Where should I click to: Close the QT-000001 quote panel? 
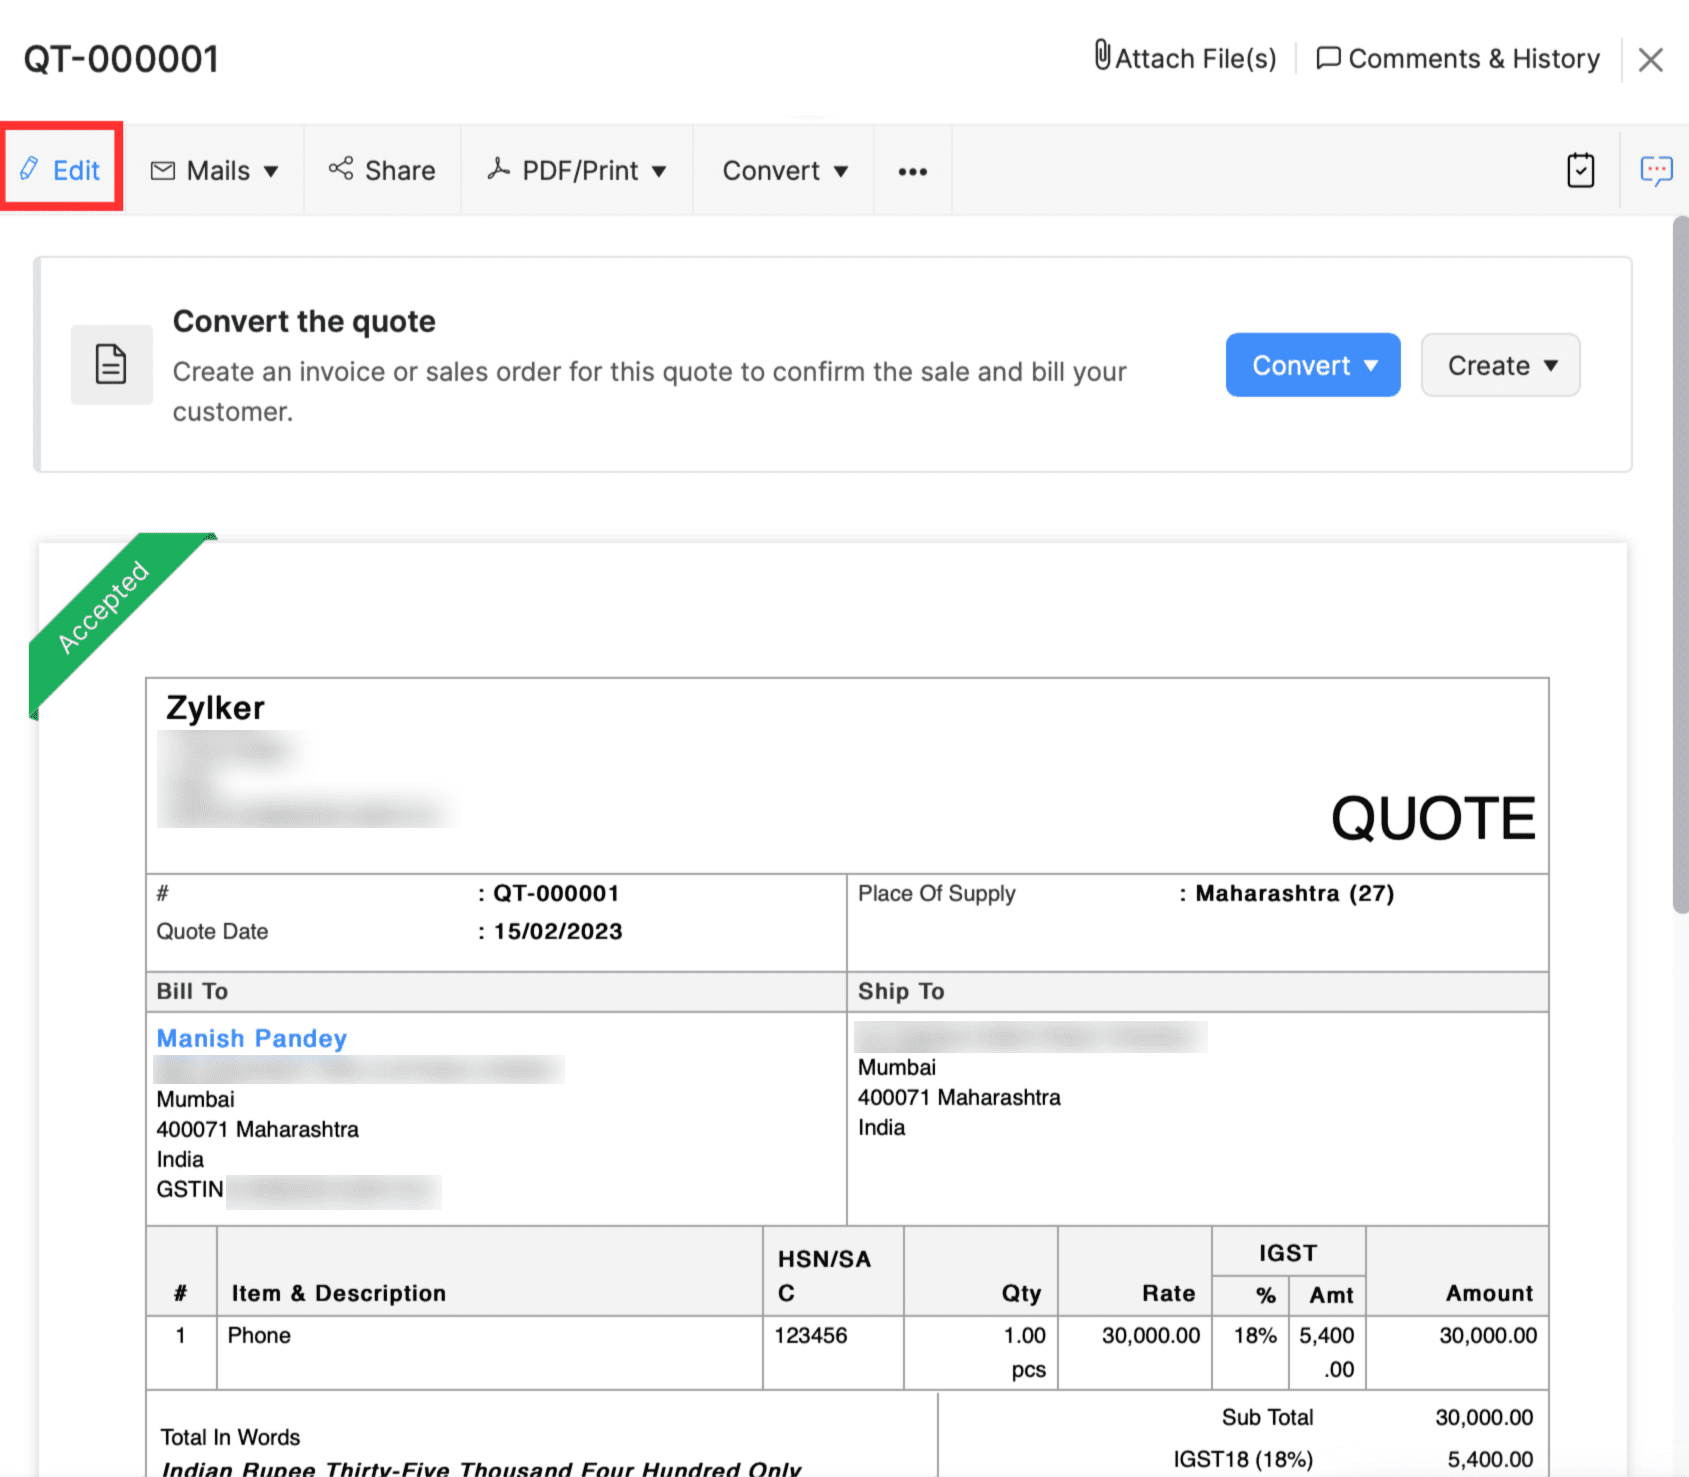click(1651, 60)
